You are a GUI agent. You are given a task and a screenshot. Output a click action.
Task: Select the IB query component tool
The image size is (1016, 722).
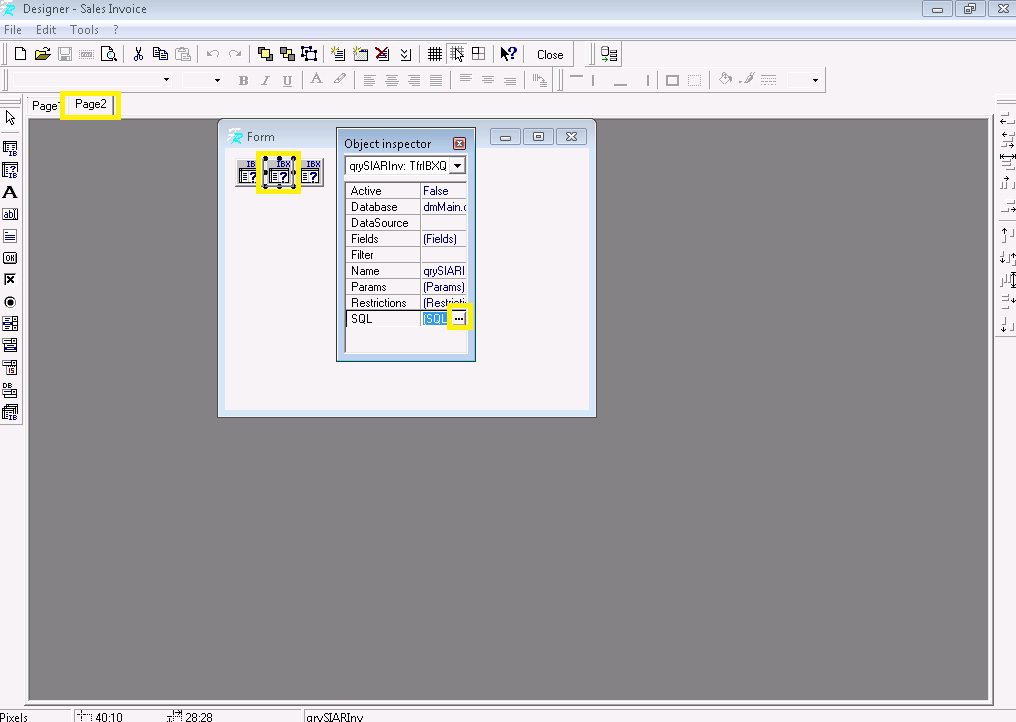pos(10,170)
